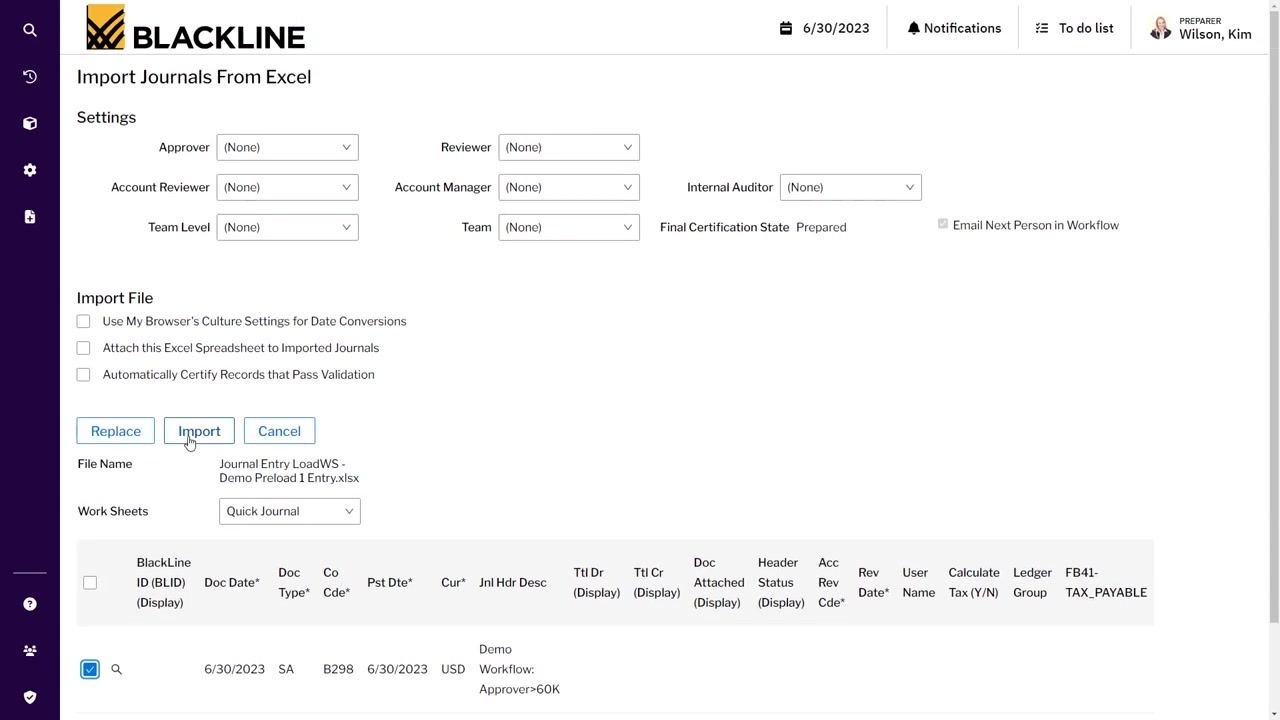
Task: Expand the Account Manager dropdown
Action: coord(569,187)
